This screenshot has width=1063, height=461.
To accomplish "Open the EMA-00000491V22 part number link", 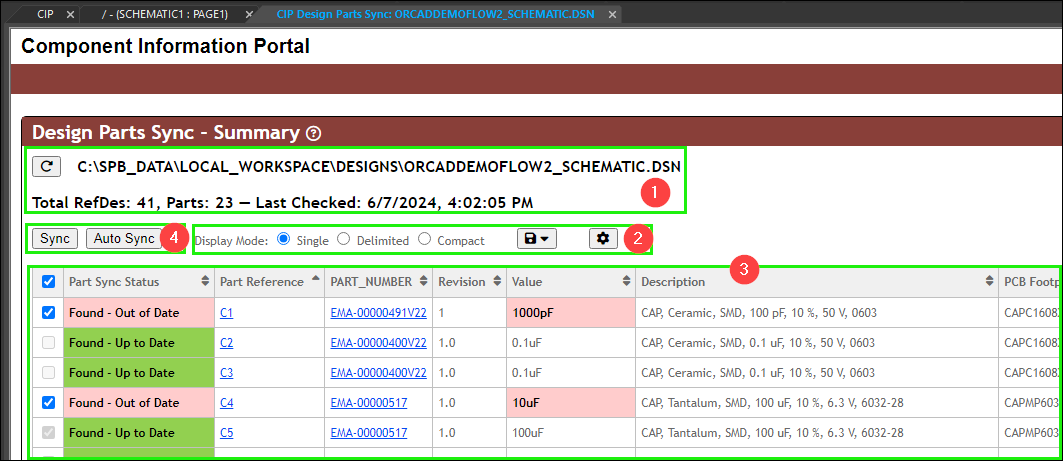I will click(378, 313).
